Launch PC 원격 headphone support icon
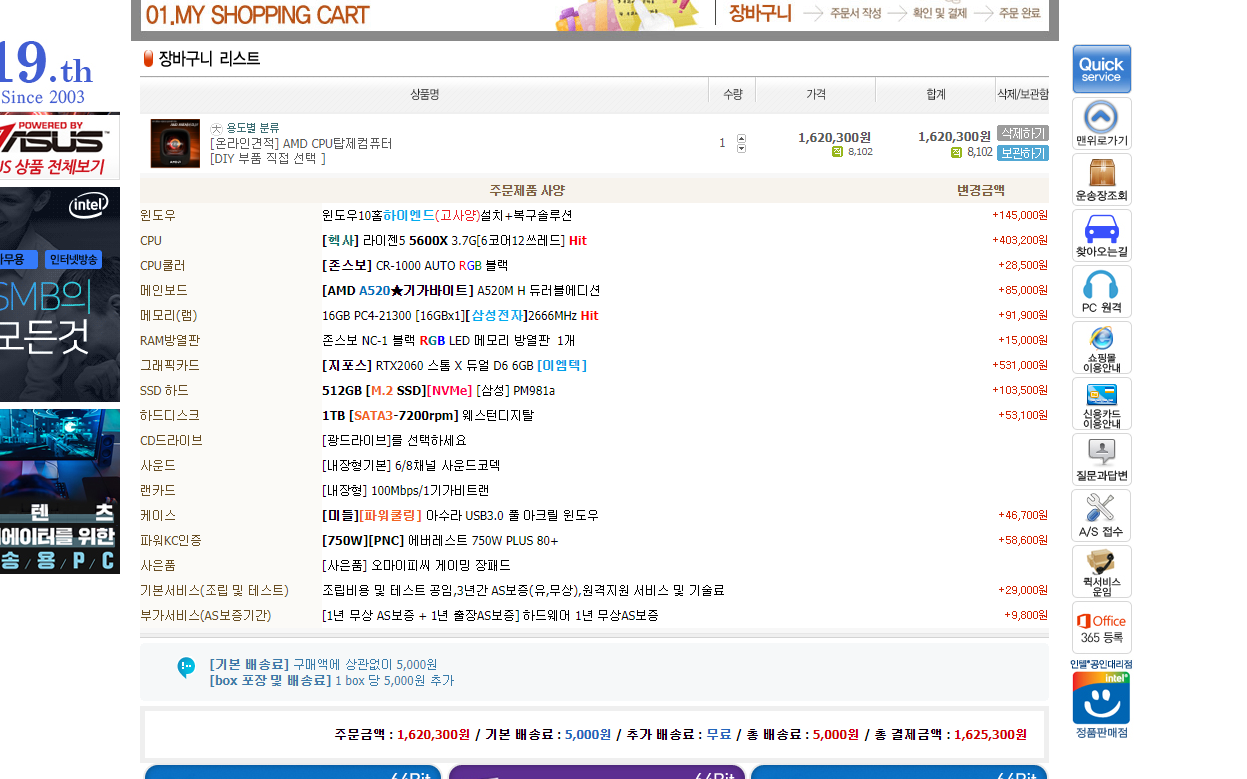Viewport: 1247px width, 779px height. click(x=1101, y=292)
